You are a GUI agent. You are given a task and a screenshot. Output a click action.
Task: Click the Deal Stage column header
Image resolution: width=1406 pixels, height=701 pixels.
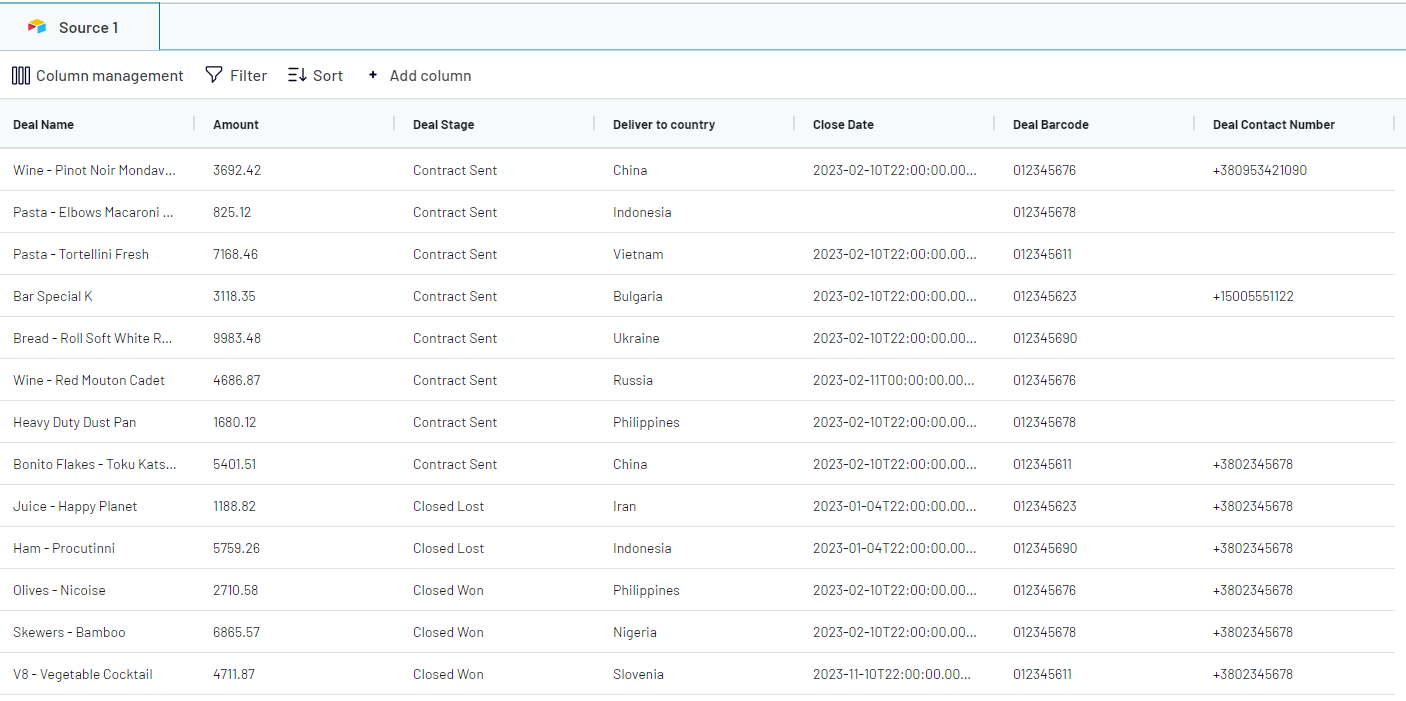point(444,124)
